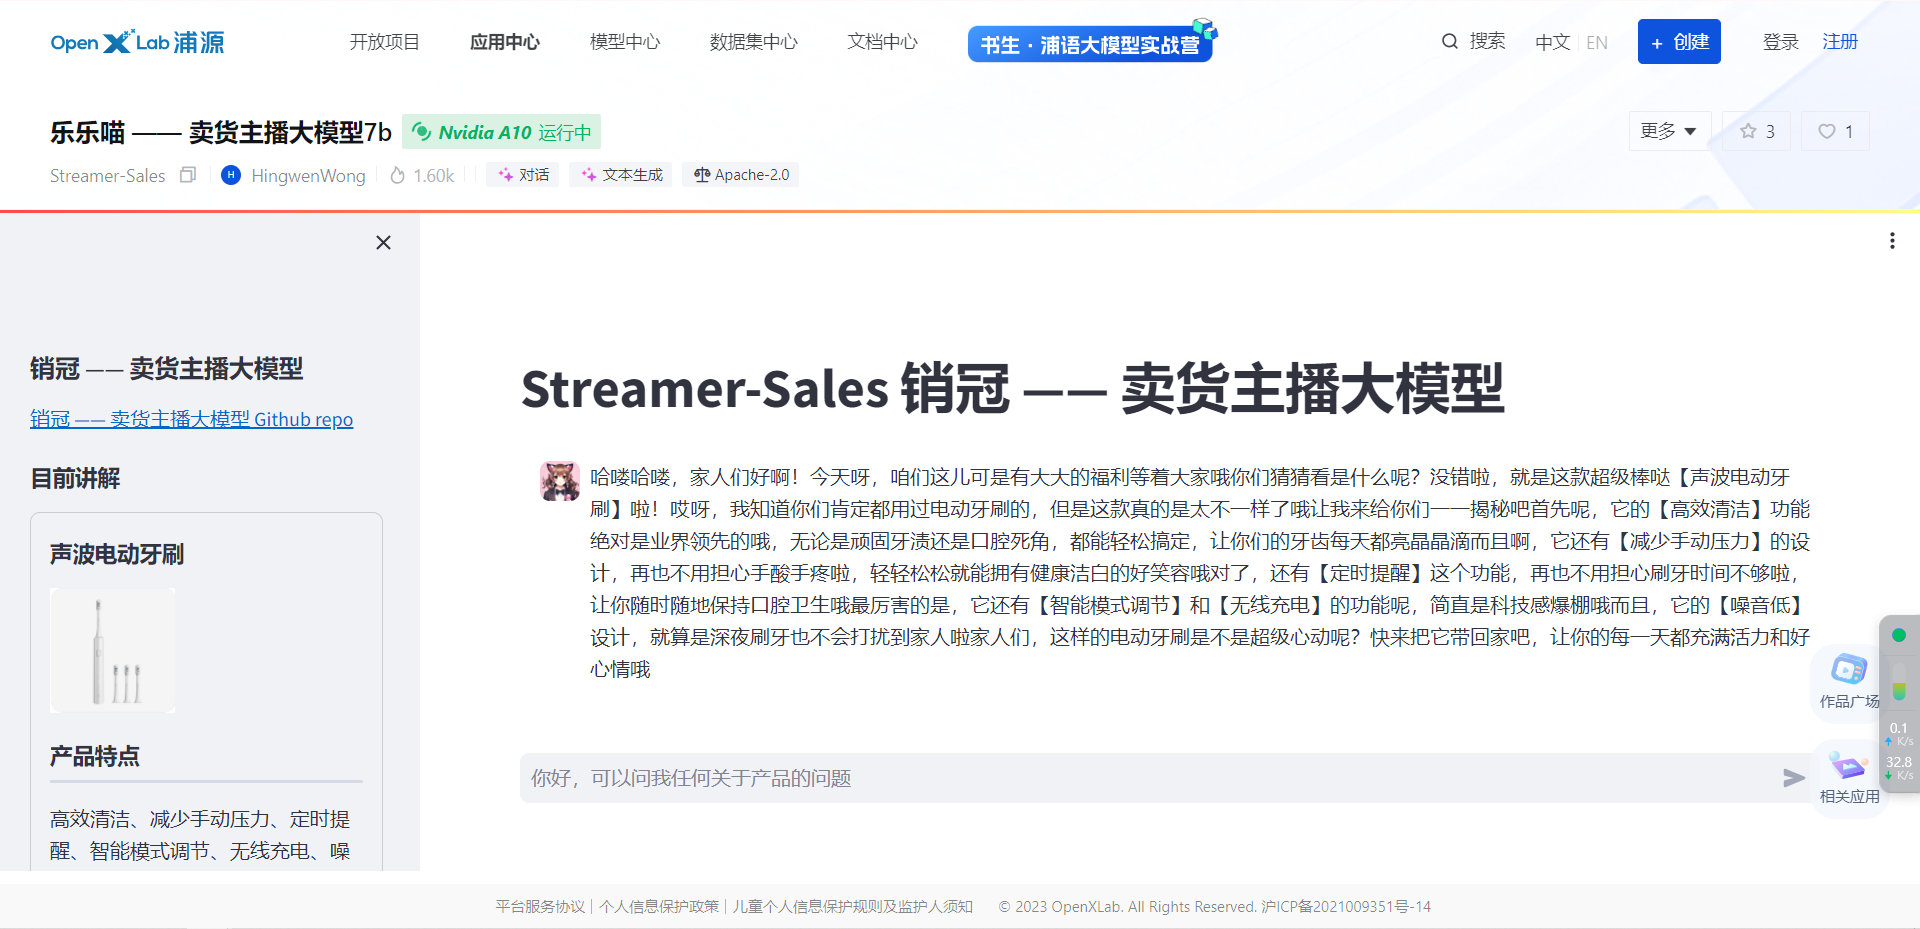Viewport: 1920px width, 929px height.
Task: Click the 声波电动牙刷 product thumbnail
Action: click(x=113, y=650)
